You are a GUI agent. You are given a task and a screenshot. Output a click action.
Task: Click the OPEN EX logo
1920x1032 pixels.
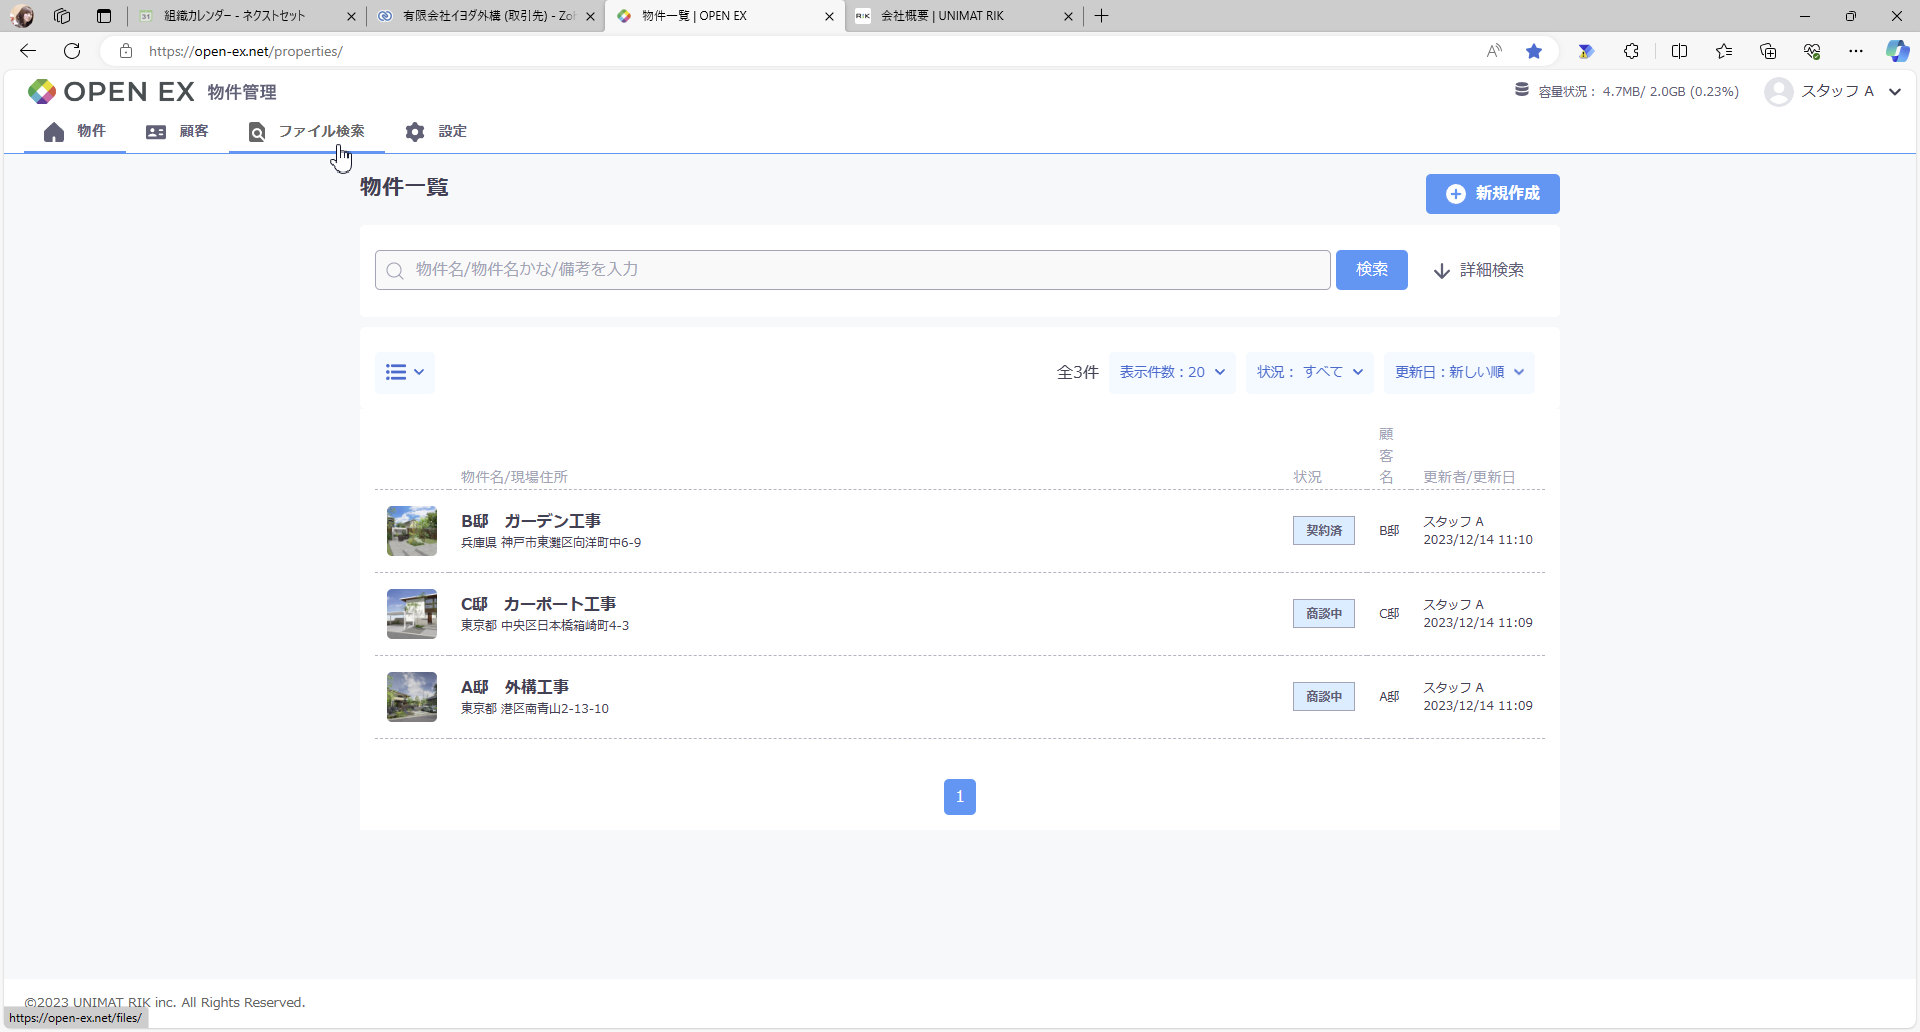(111, 92)
